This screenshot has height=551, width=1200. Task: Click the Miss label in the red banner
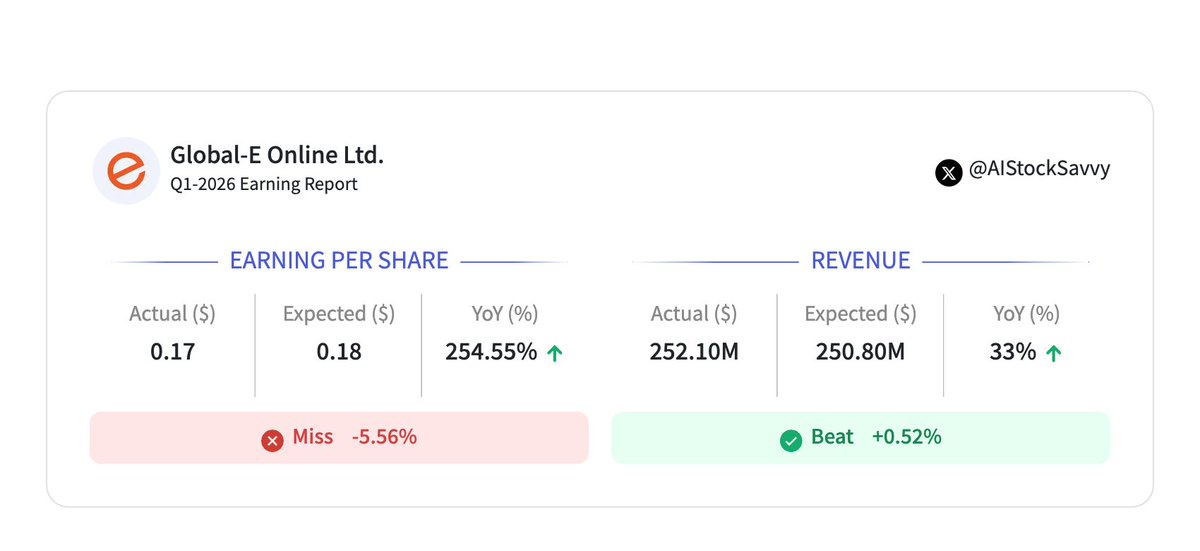(314, 438)
